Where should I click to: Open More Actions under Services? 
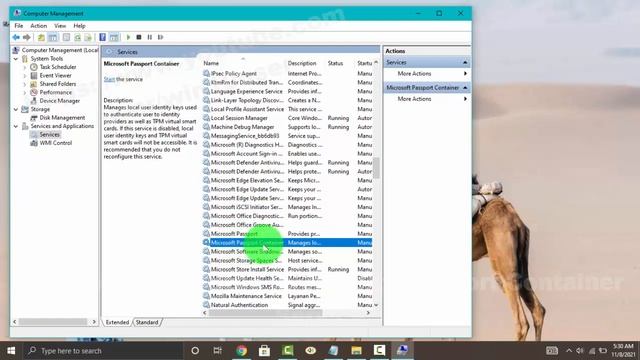(427, 73)
